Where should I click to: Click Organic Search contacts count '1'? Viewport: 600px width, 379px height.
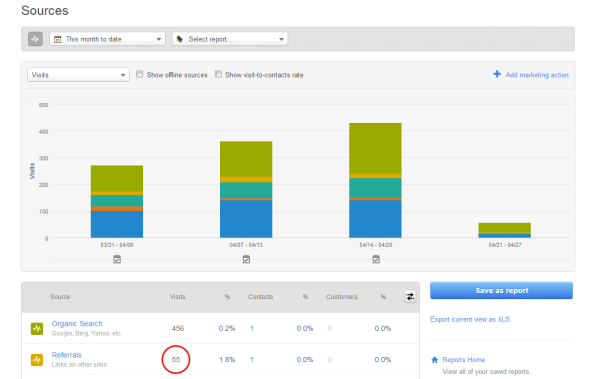coord(252,328)
